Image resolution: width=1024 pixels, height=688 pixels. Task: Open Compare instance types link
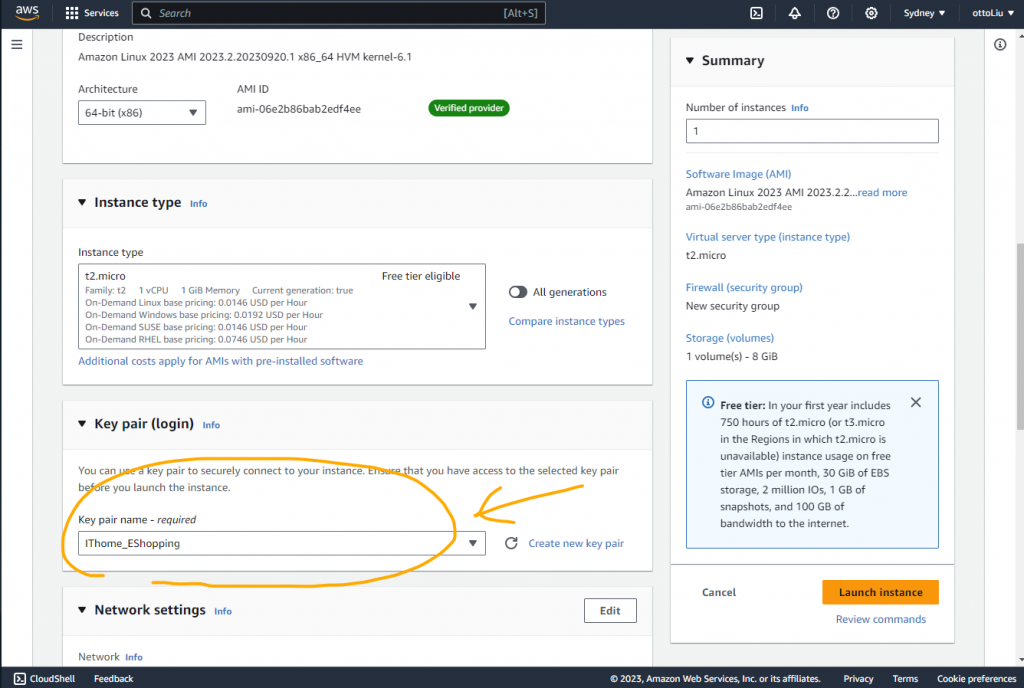click(566, 321)
